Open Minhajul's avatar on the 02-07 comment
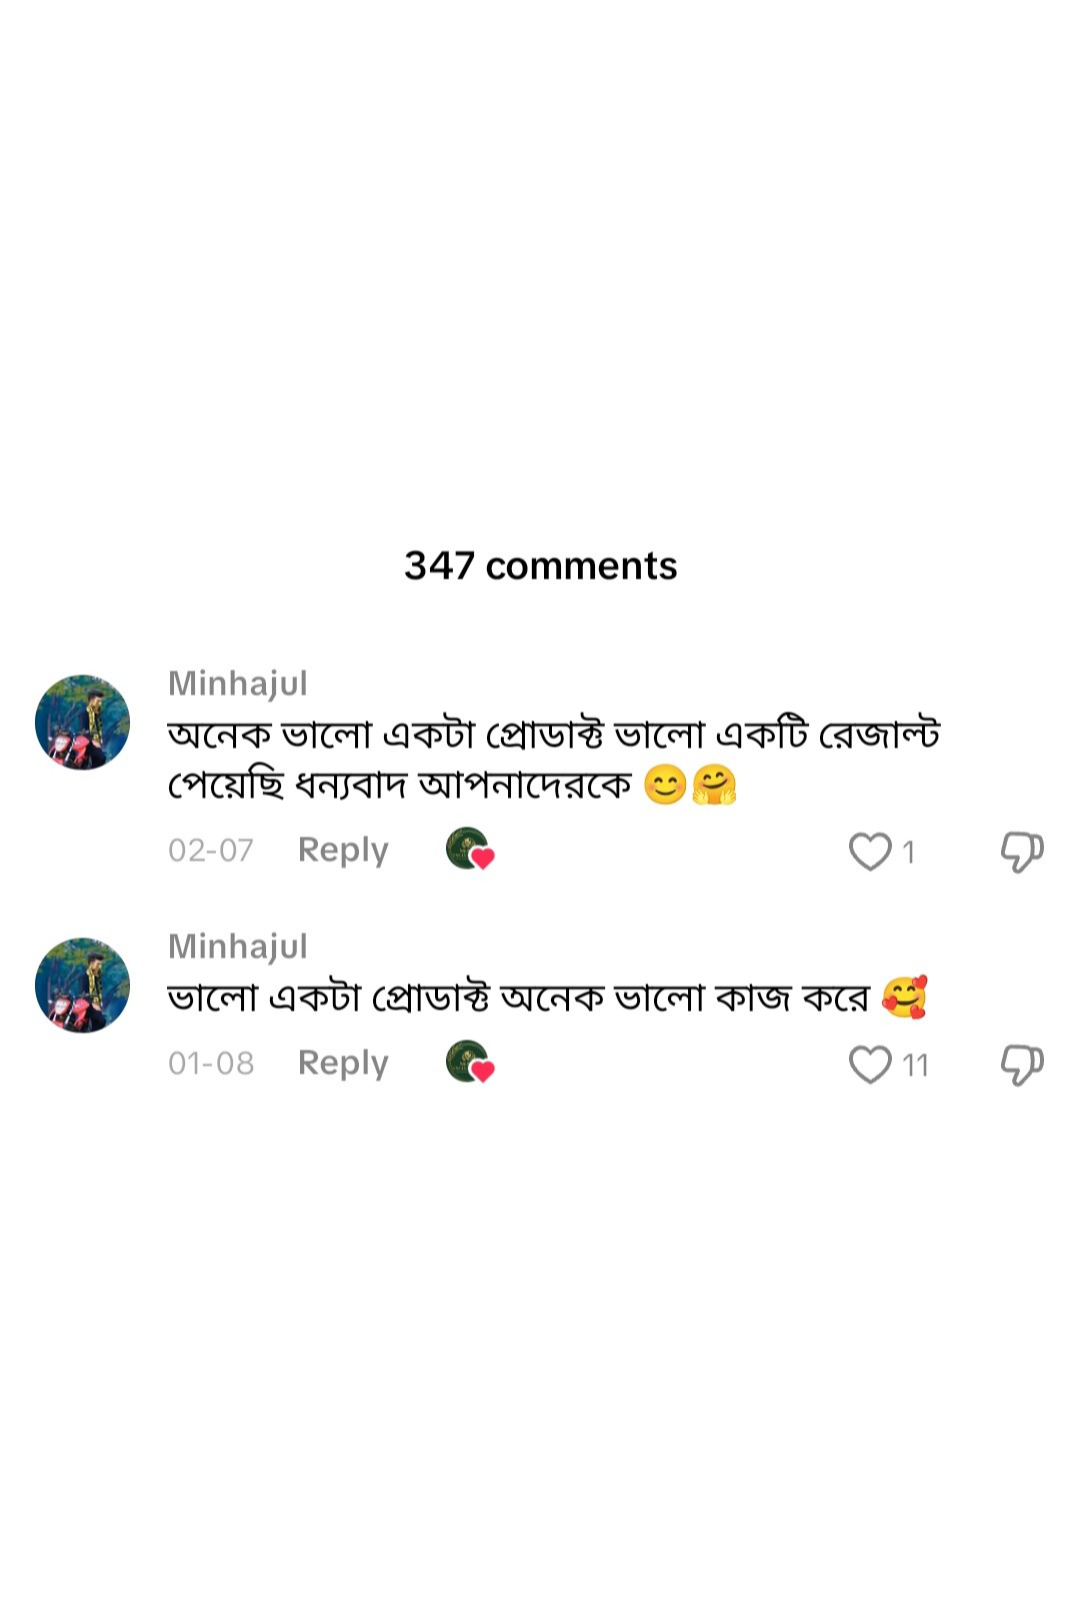The height and width of the screenshot is (1620, 1080). pos(82,722)
